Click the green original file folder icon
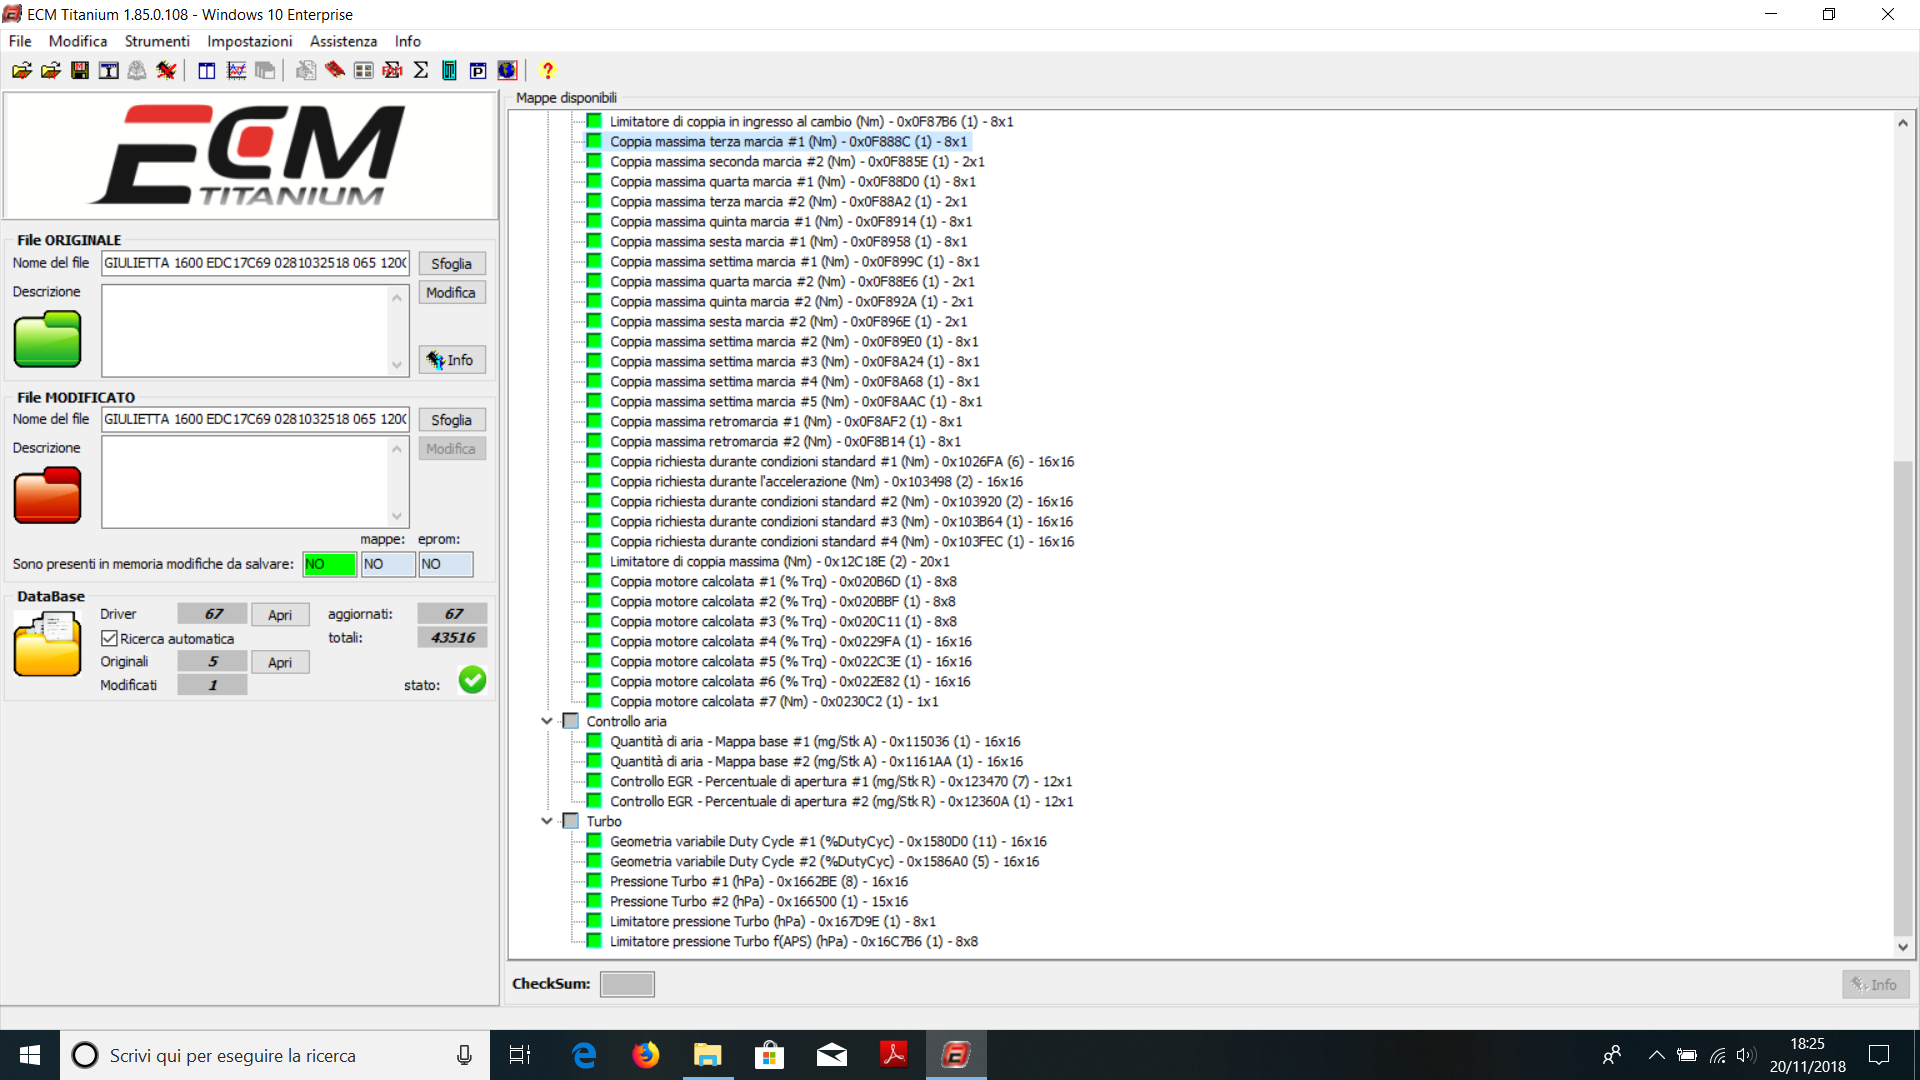Viewport: 1920px width, 1080px height. [47, 339]
